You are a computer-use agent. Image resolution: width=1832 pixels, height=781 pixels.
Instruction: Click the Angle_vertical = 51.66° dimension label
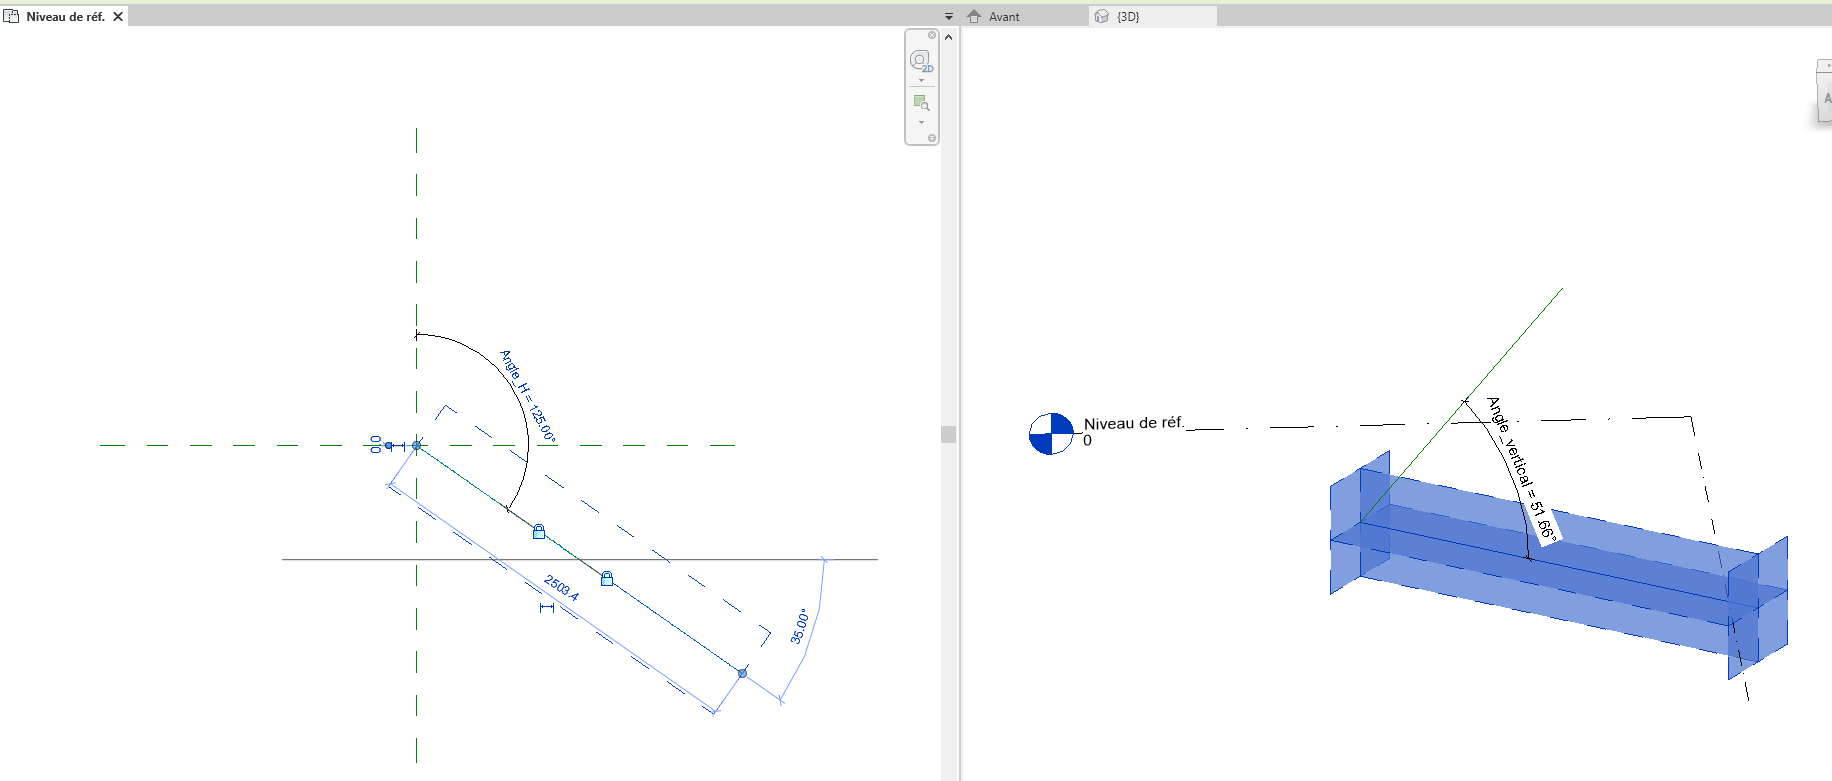coord(1522,470)
